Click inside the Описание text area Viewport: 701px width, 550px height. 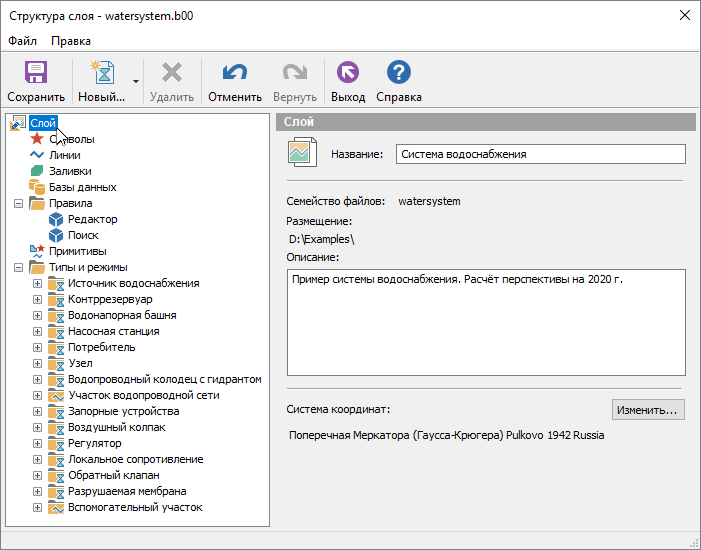[x=484, y=320]
